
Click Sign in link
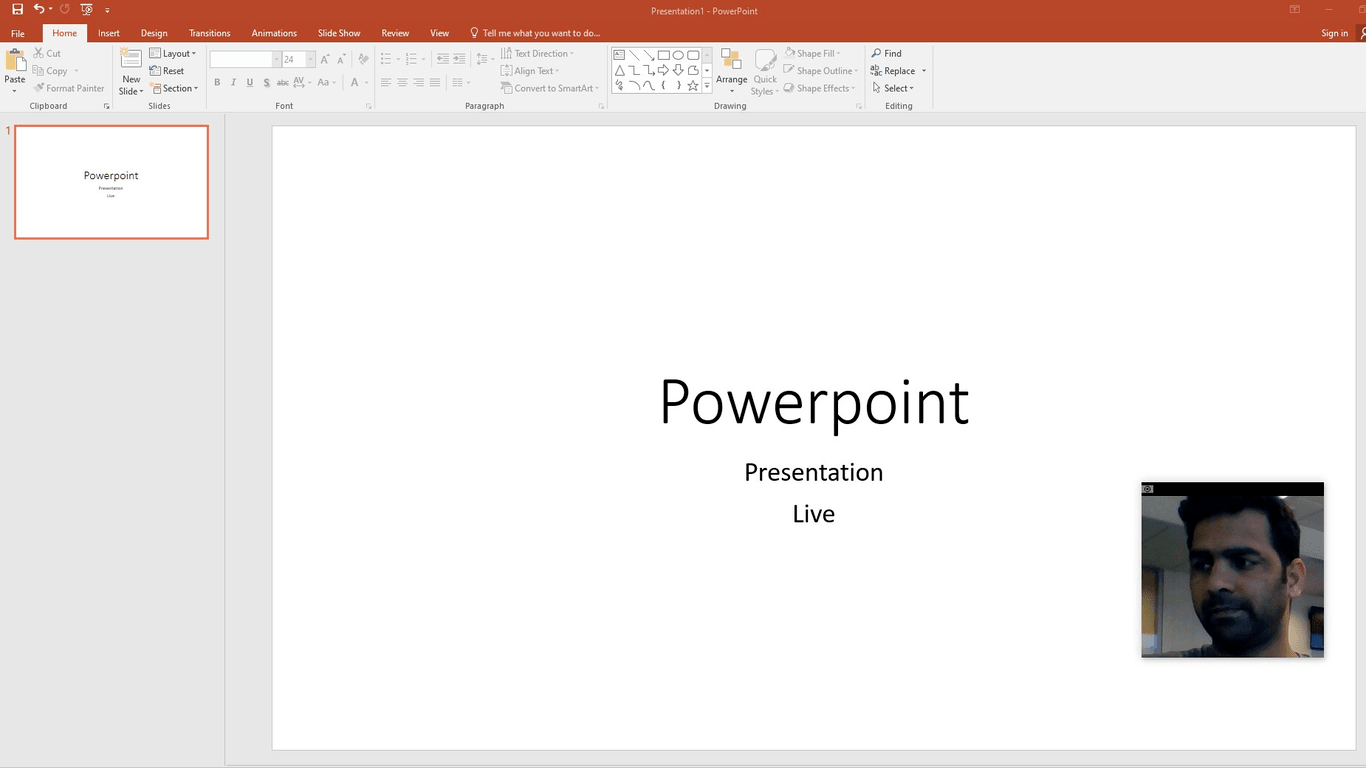pyautogui.click(x=1334, y=33)
